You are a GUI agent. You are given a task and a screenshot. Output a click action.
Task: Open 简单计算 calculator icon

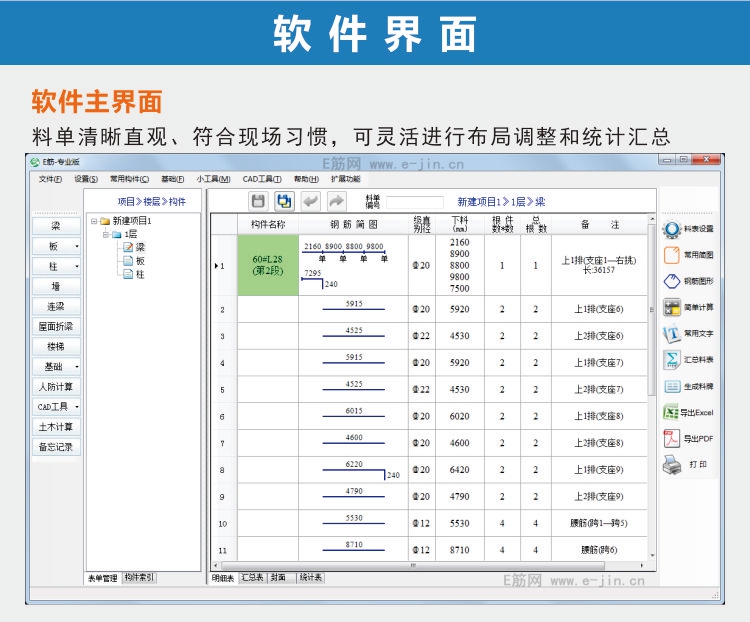click(x=672, y=307)
